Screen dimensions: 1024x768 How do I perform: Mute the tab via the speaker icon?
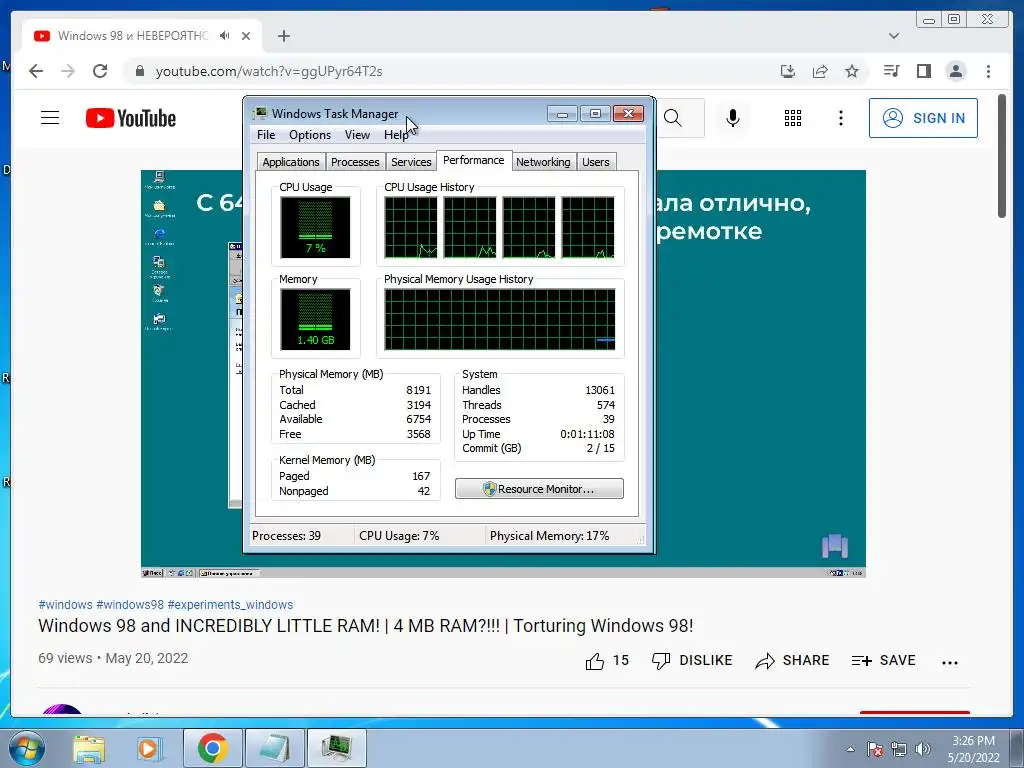[225, 36]
